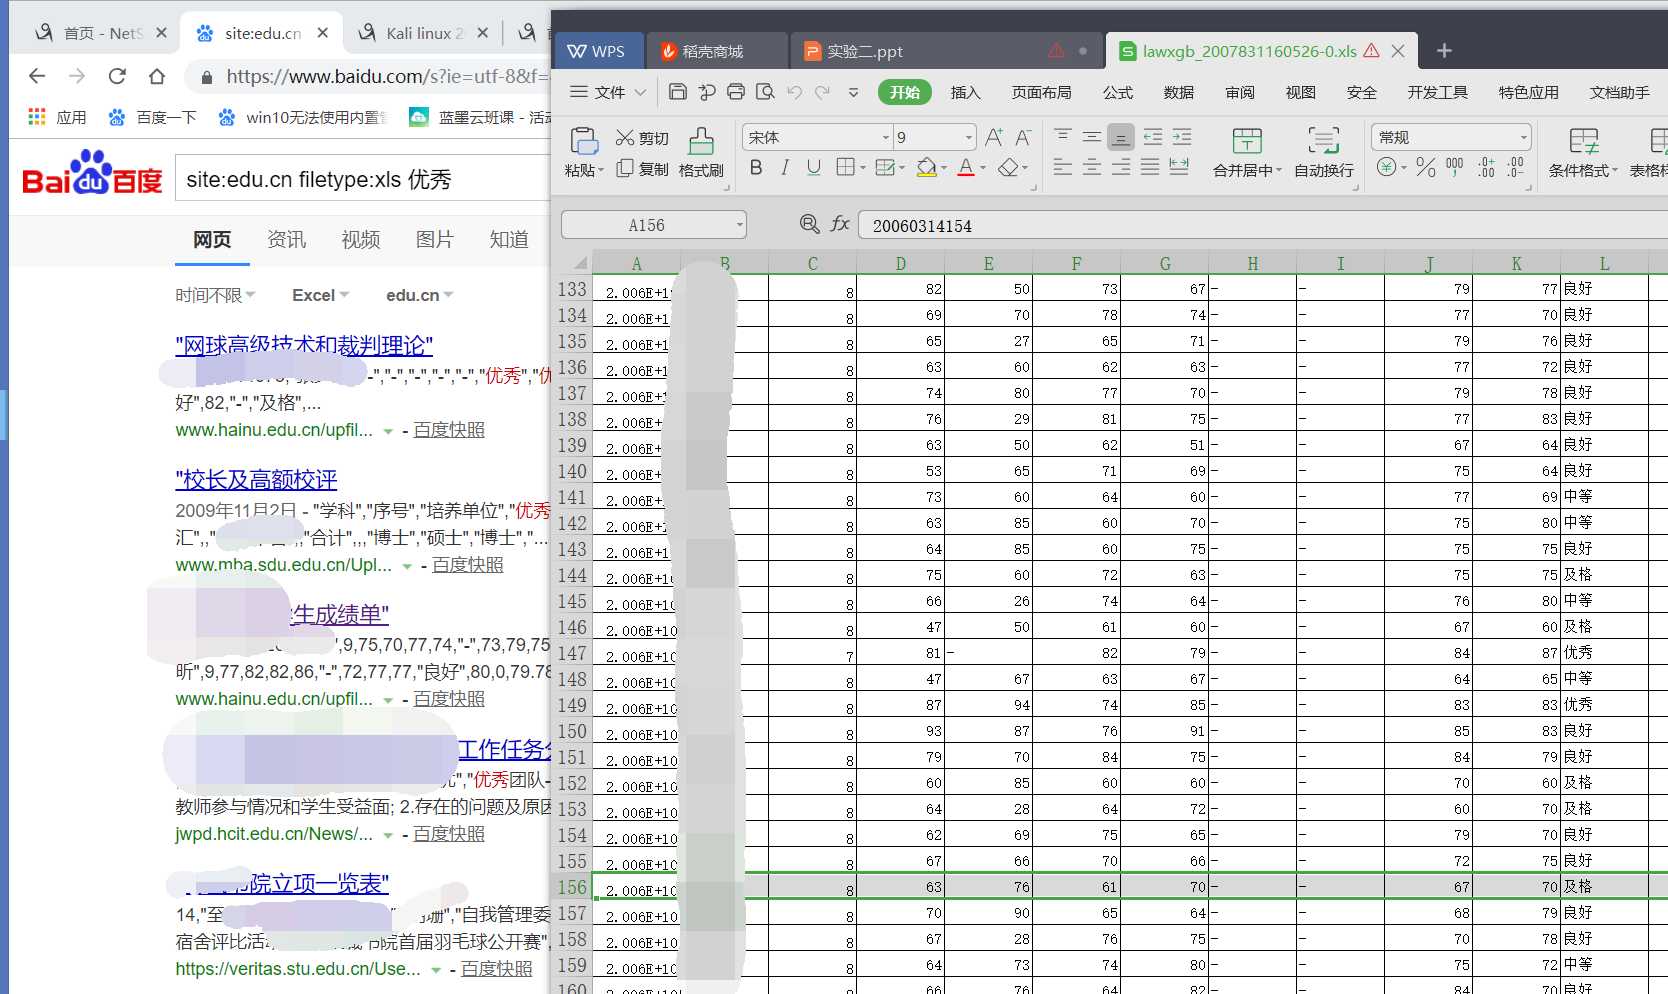Click the decrease indent icon

pos(1153,137)
